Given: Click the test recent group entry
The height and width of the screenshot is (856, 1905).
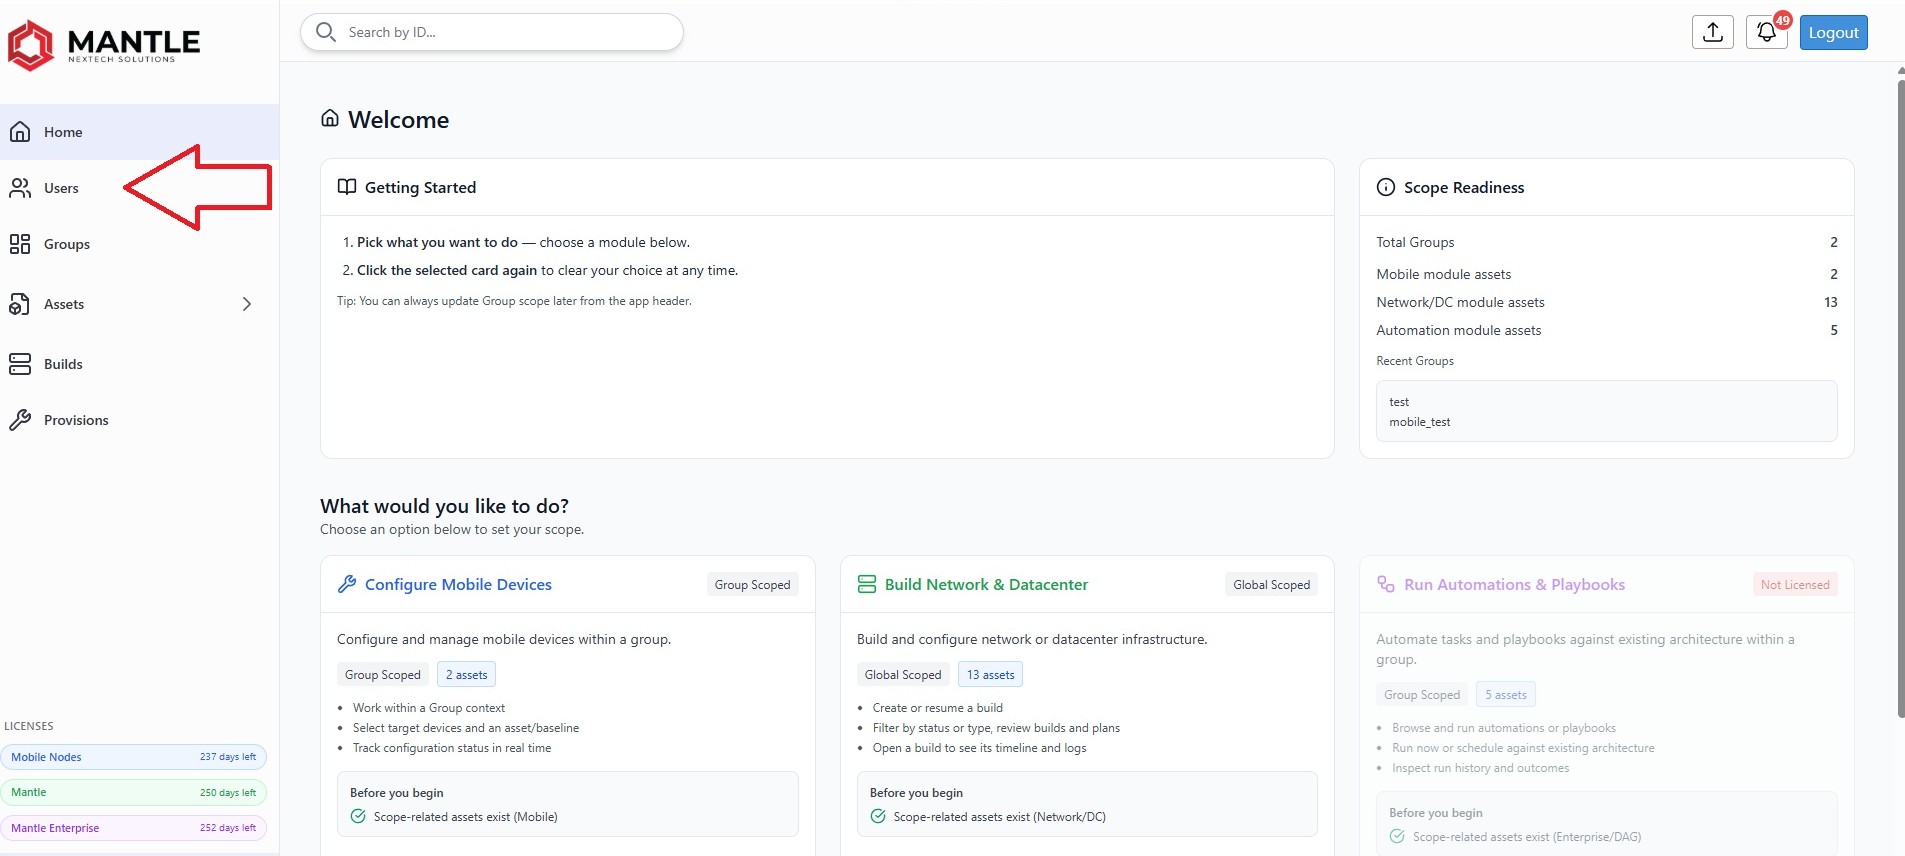Looking at the screenshot, I should tap(1399, 402).
